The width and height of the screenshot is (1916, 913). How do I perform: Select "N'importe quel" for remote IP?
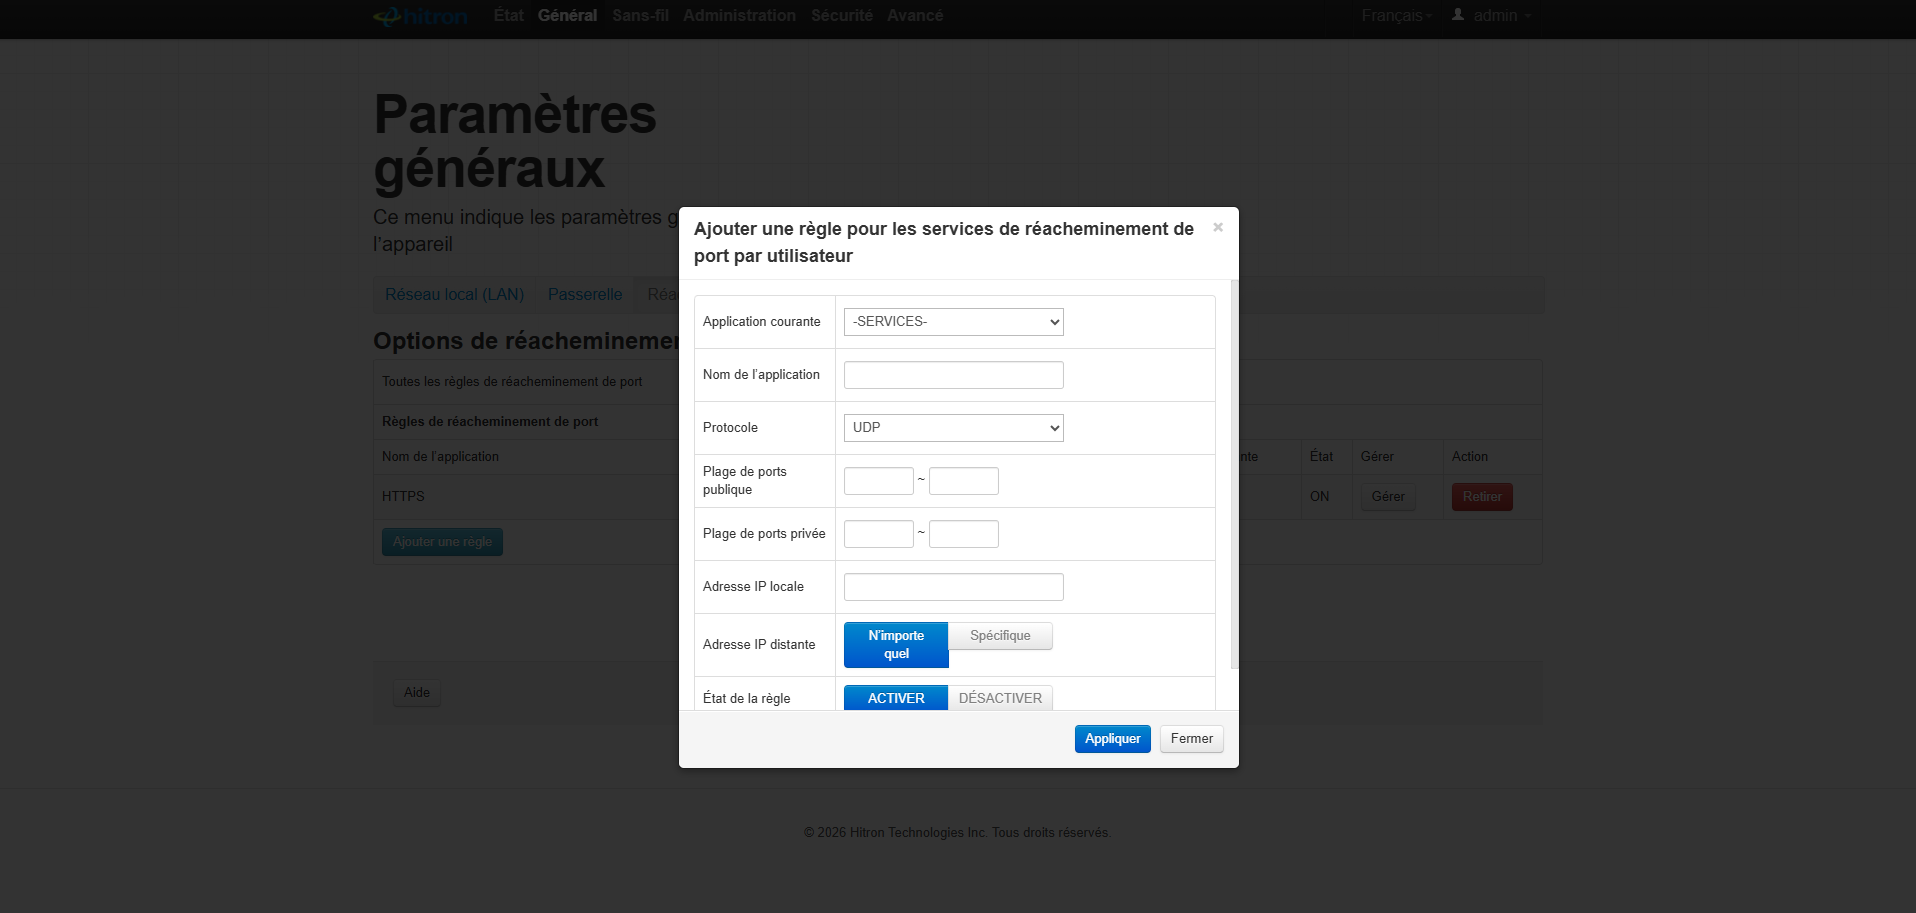tap(895, 644)
